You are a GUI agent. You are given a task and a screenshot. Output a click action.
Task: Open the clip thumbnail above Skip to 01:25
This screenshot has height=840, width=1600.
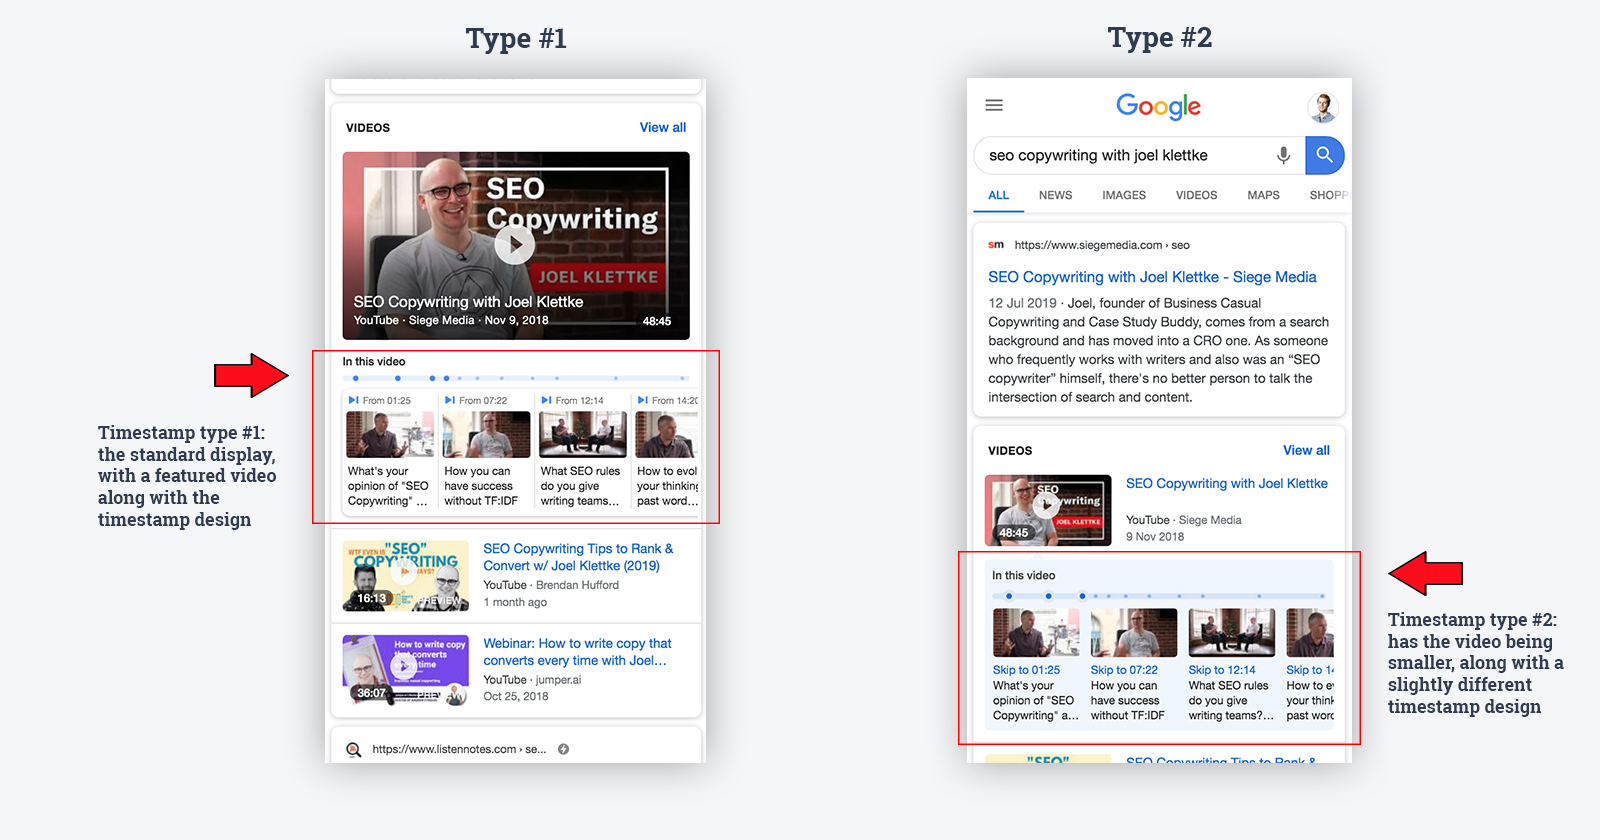click(1036, 632)
